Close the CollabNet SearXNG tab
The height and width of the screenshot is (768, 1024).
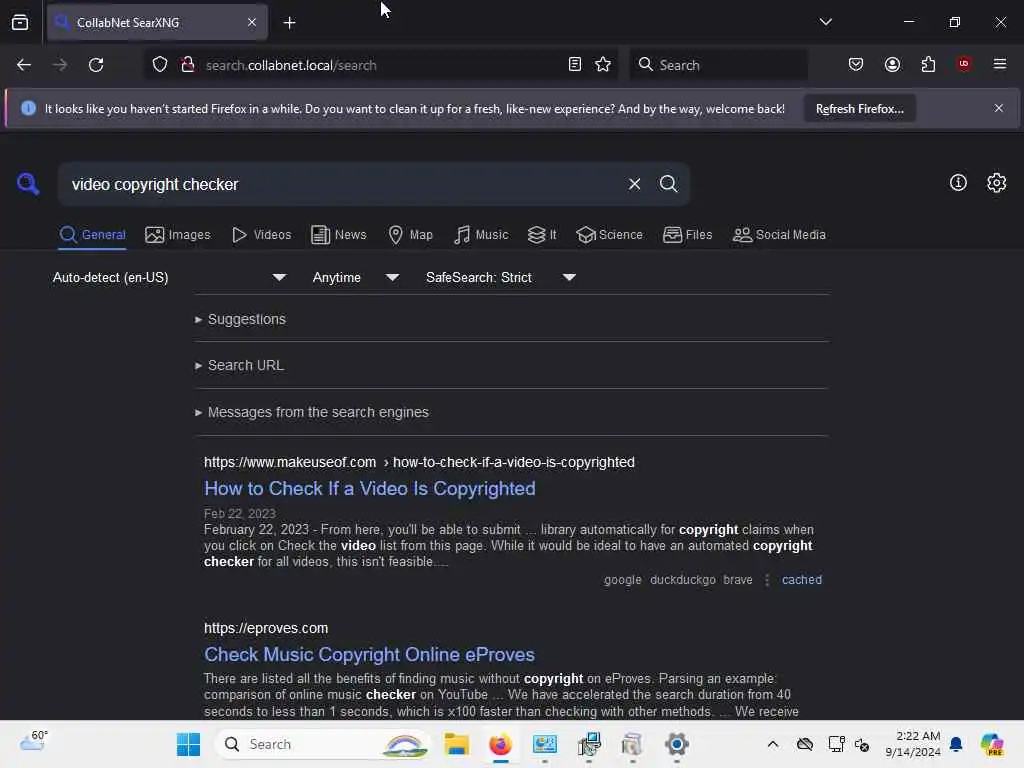(x=252, y=22)
